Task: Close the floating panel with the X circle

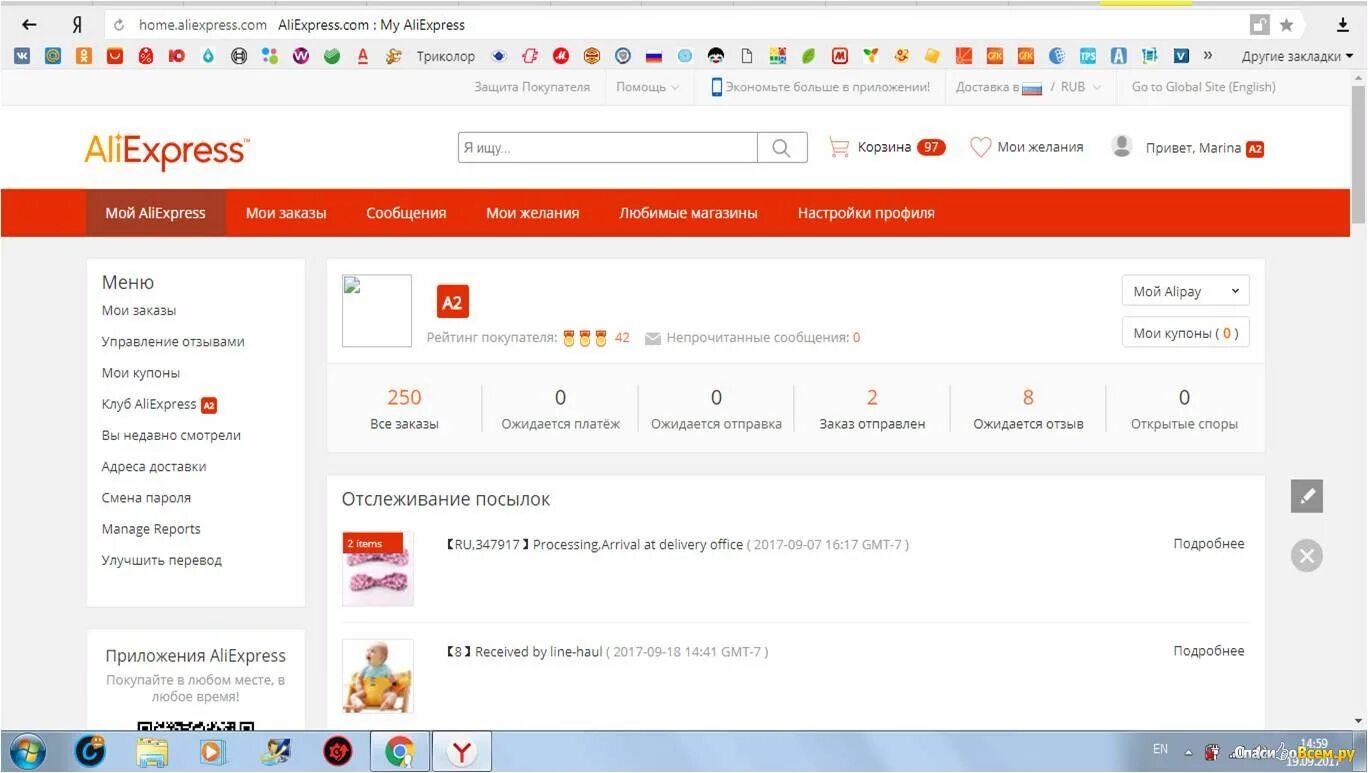Action: 1306,555
